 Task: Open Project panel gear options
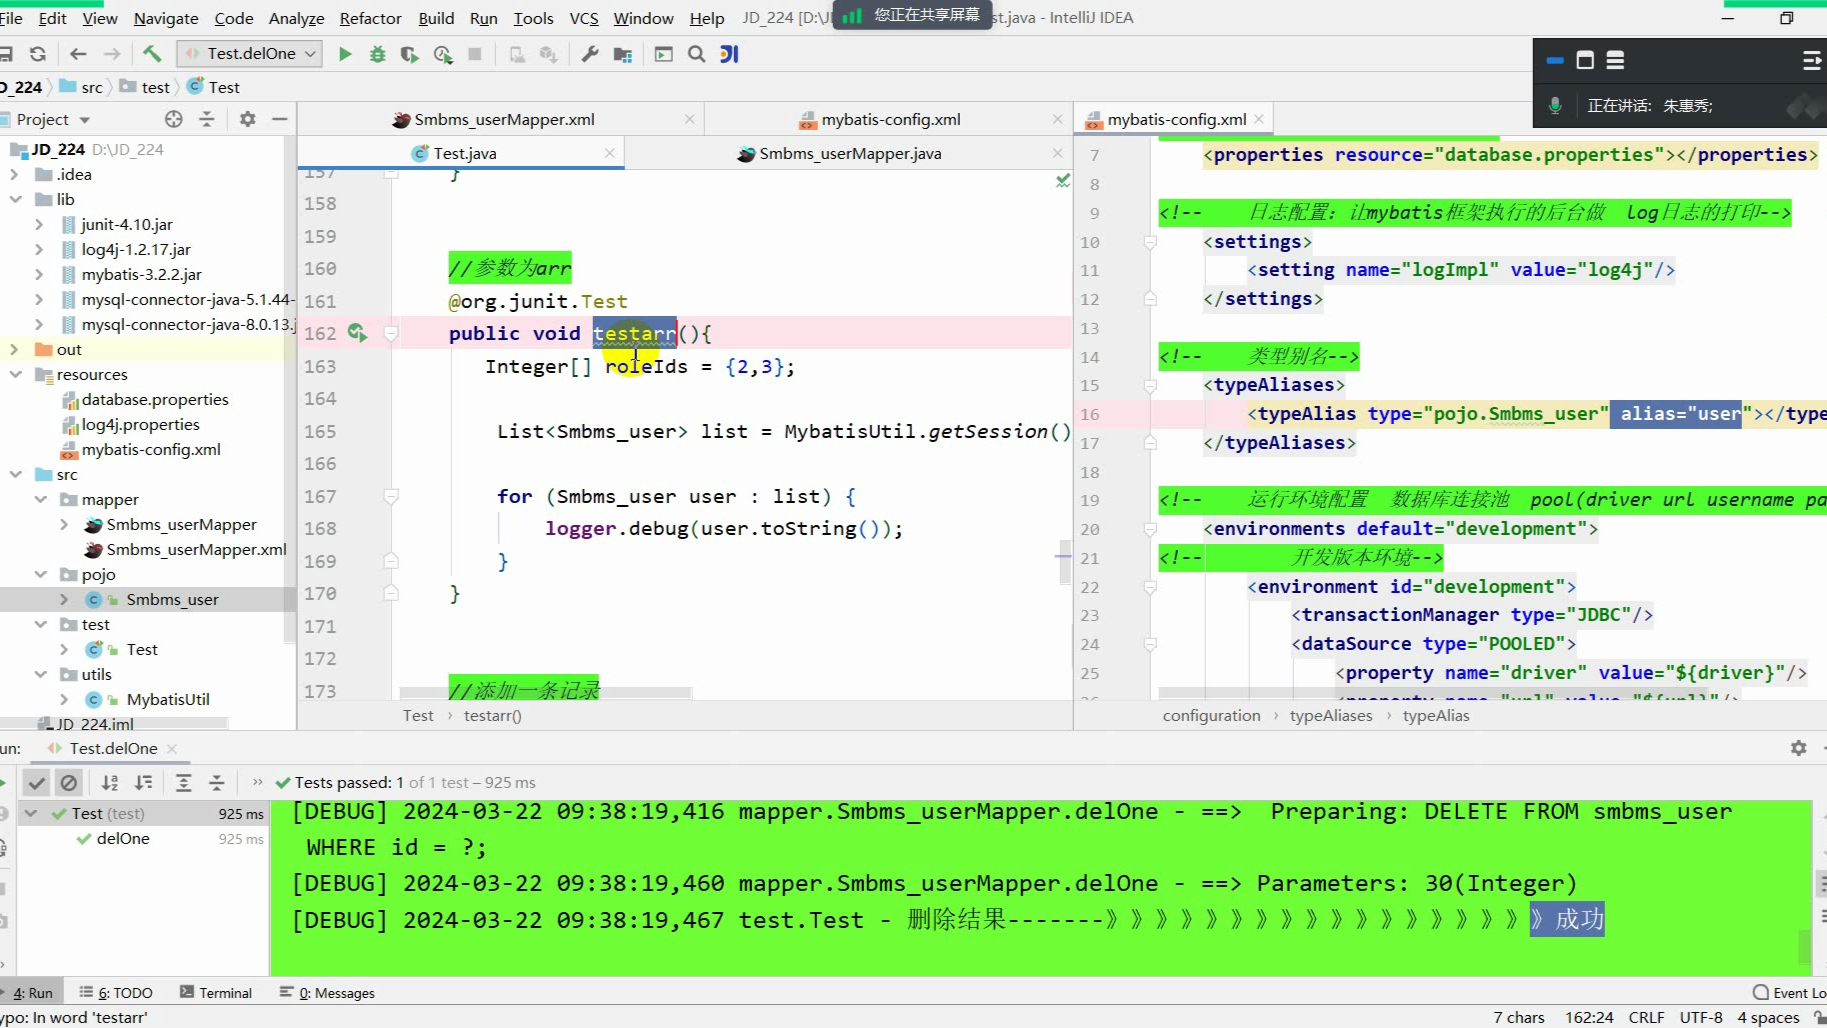(x=247, y=119)
